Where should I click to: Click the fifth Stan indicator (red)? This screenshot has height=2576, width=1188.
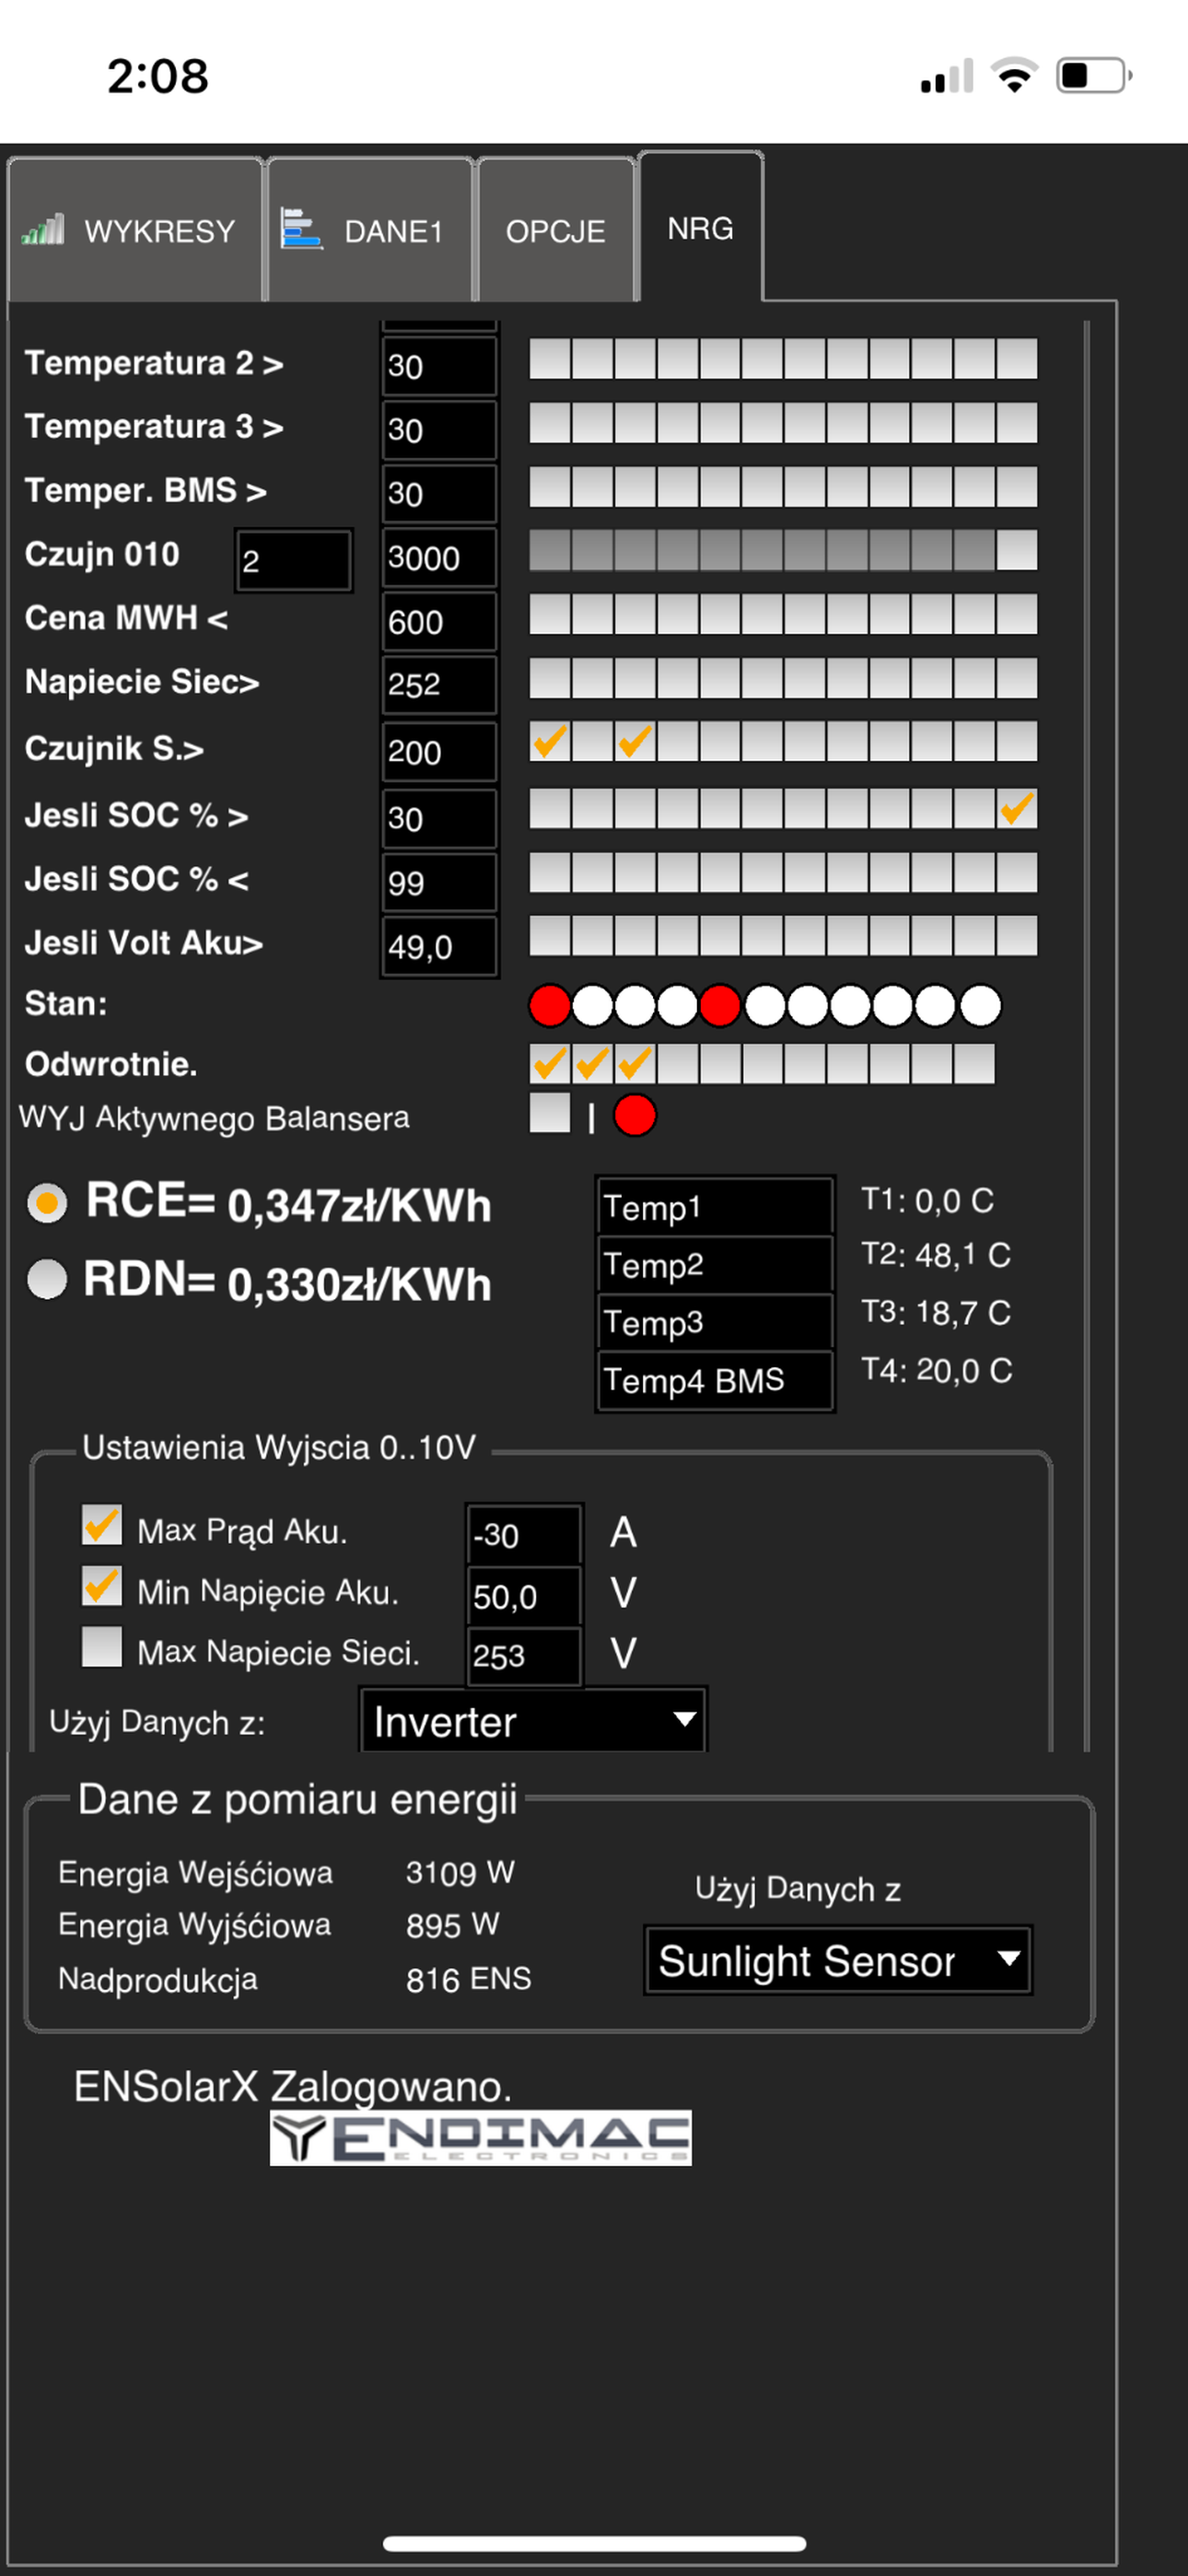tap(720, 1006)
